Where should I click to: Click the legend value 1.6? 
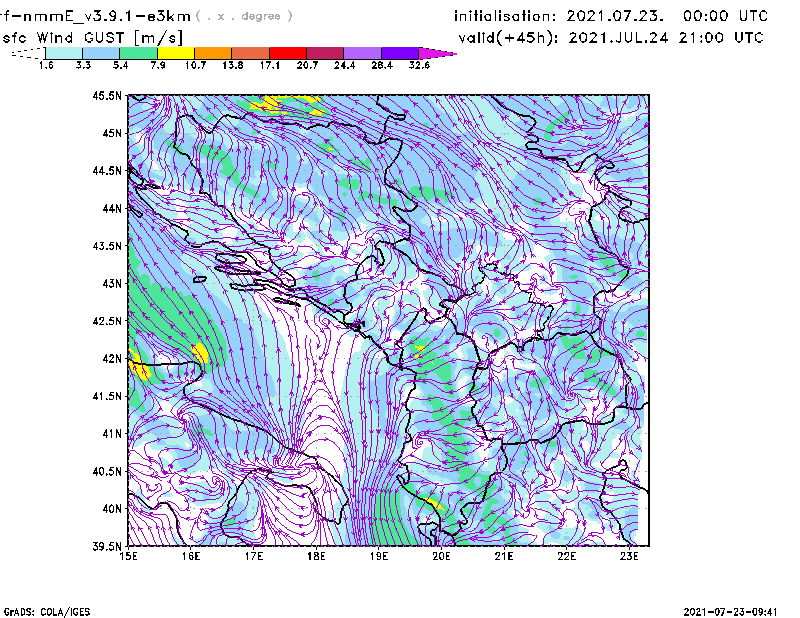pos(46,65)
